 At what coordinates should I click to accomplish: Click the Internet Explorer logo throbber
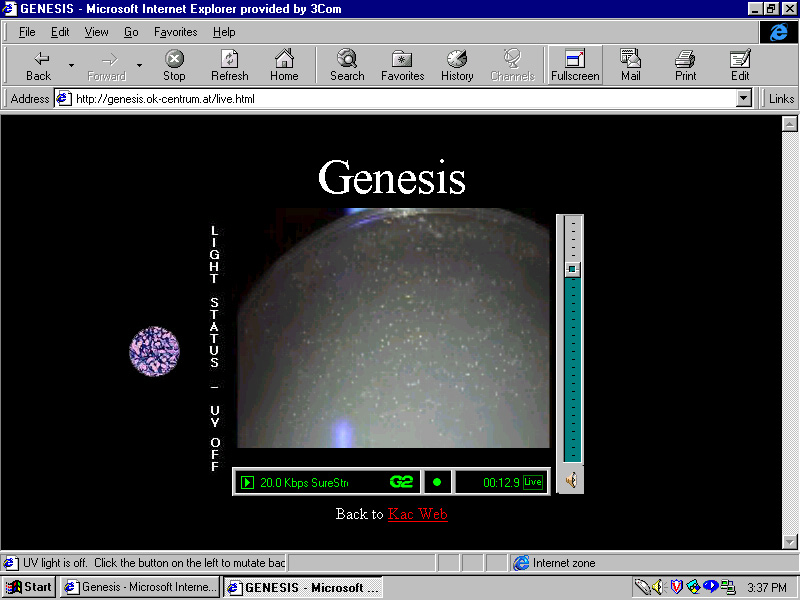779,32
